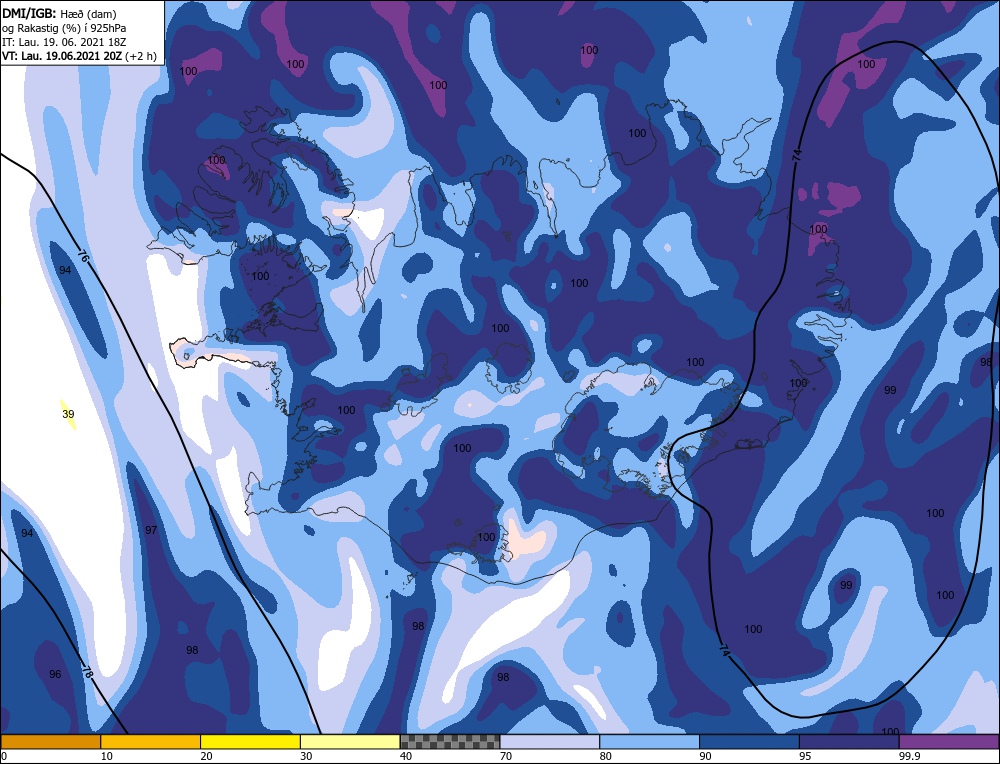1000x764 pixels.
Task: Click the '80' legend scale number
Action: [x=606, y=756]
